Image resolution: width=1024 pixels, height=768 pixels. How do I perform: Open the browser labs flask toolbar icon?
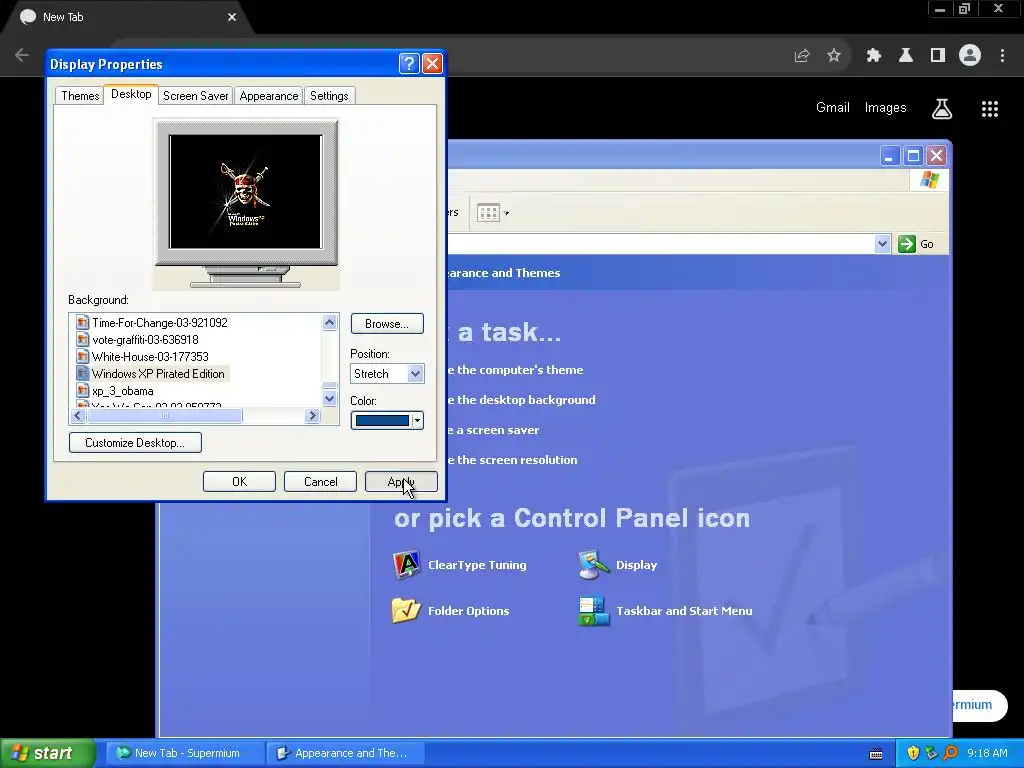click(x=906, y=56)
